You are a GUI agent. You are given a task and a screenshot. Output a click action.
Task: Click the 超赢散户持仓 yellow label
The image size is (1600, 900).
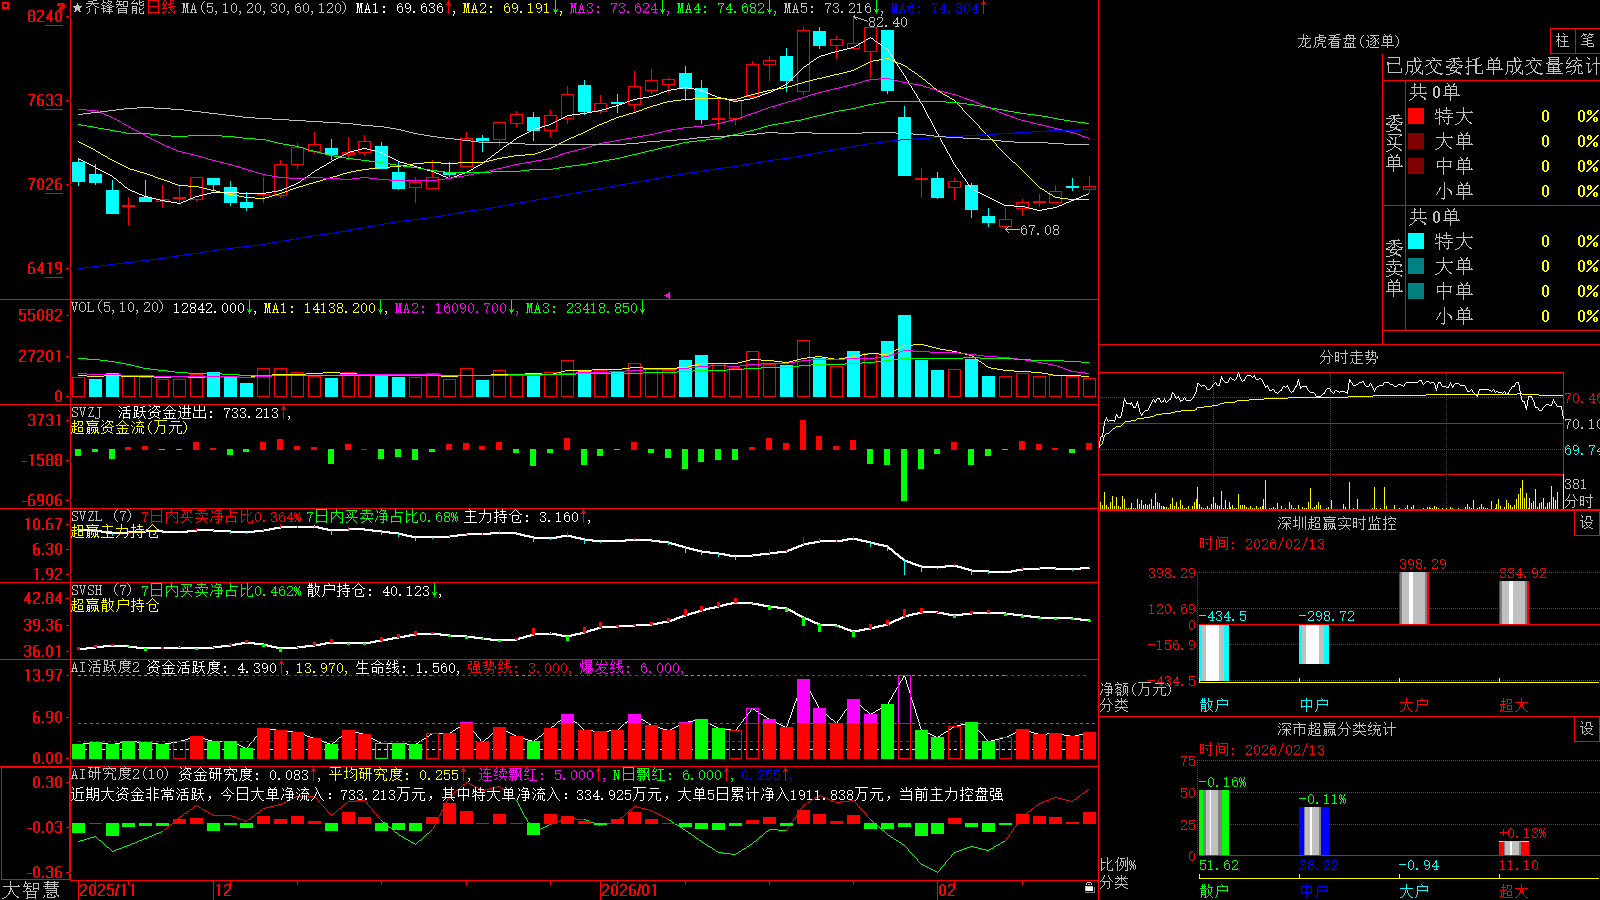tap(115, 605)
